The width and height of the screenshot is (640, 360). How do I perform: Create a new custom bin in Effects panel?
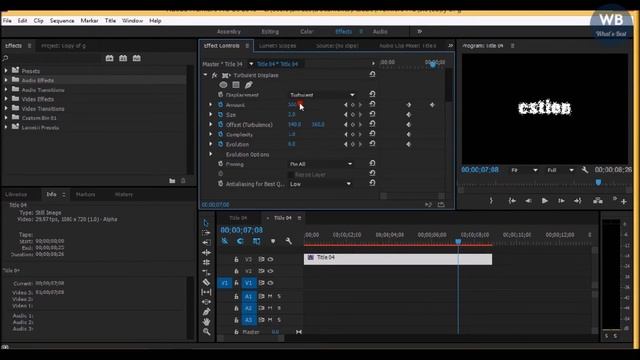pyautogui.click(x=172, y=180)
